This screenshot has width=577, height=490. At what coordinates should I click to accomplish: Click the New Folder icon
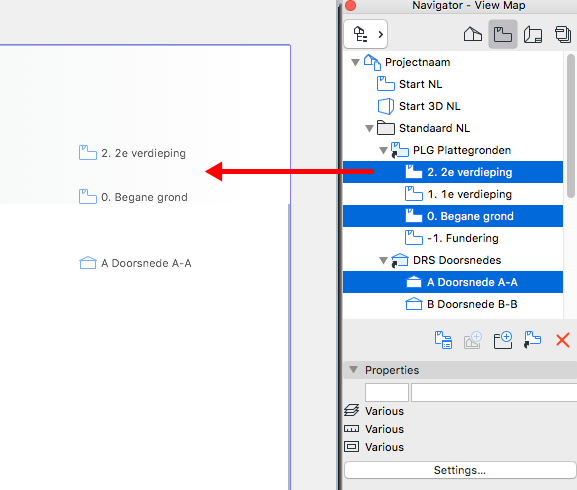click(x=503, y=340)
